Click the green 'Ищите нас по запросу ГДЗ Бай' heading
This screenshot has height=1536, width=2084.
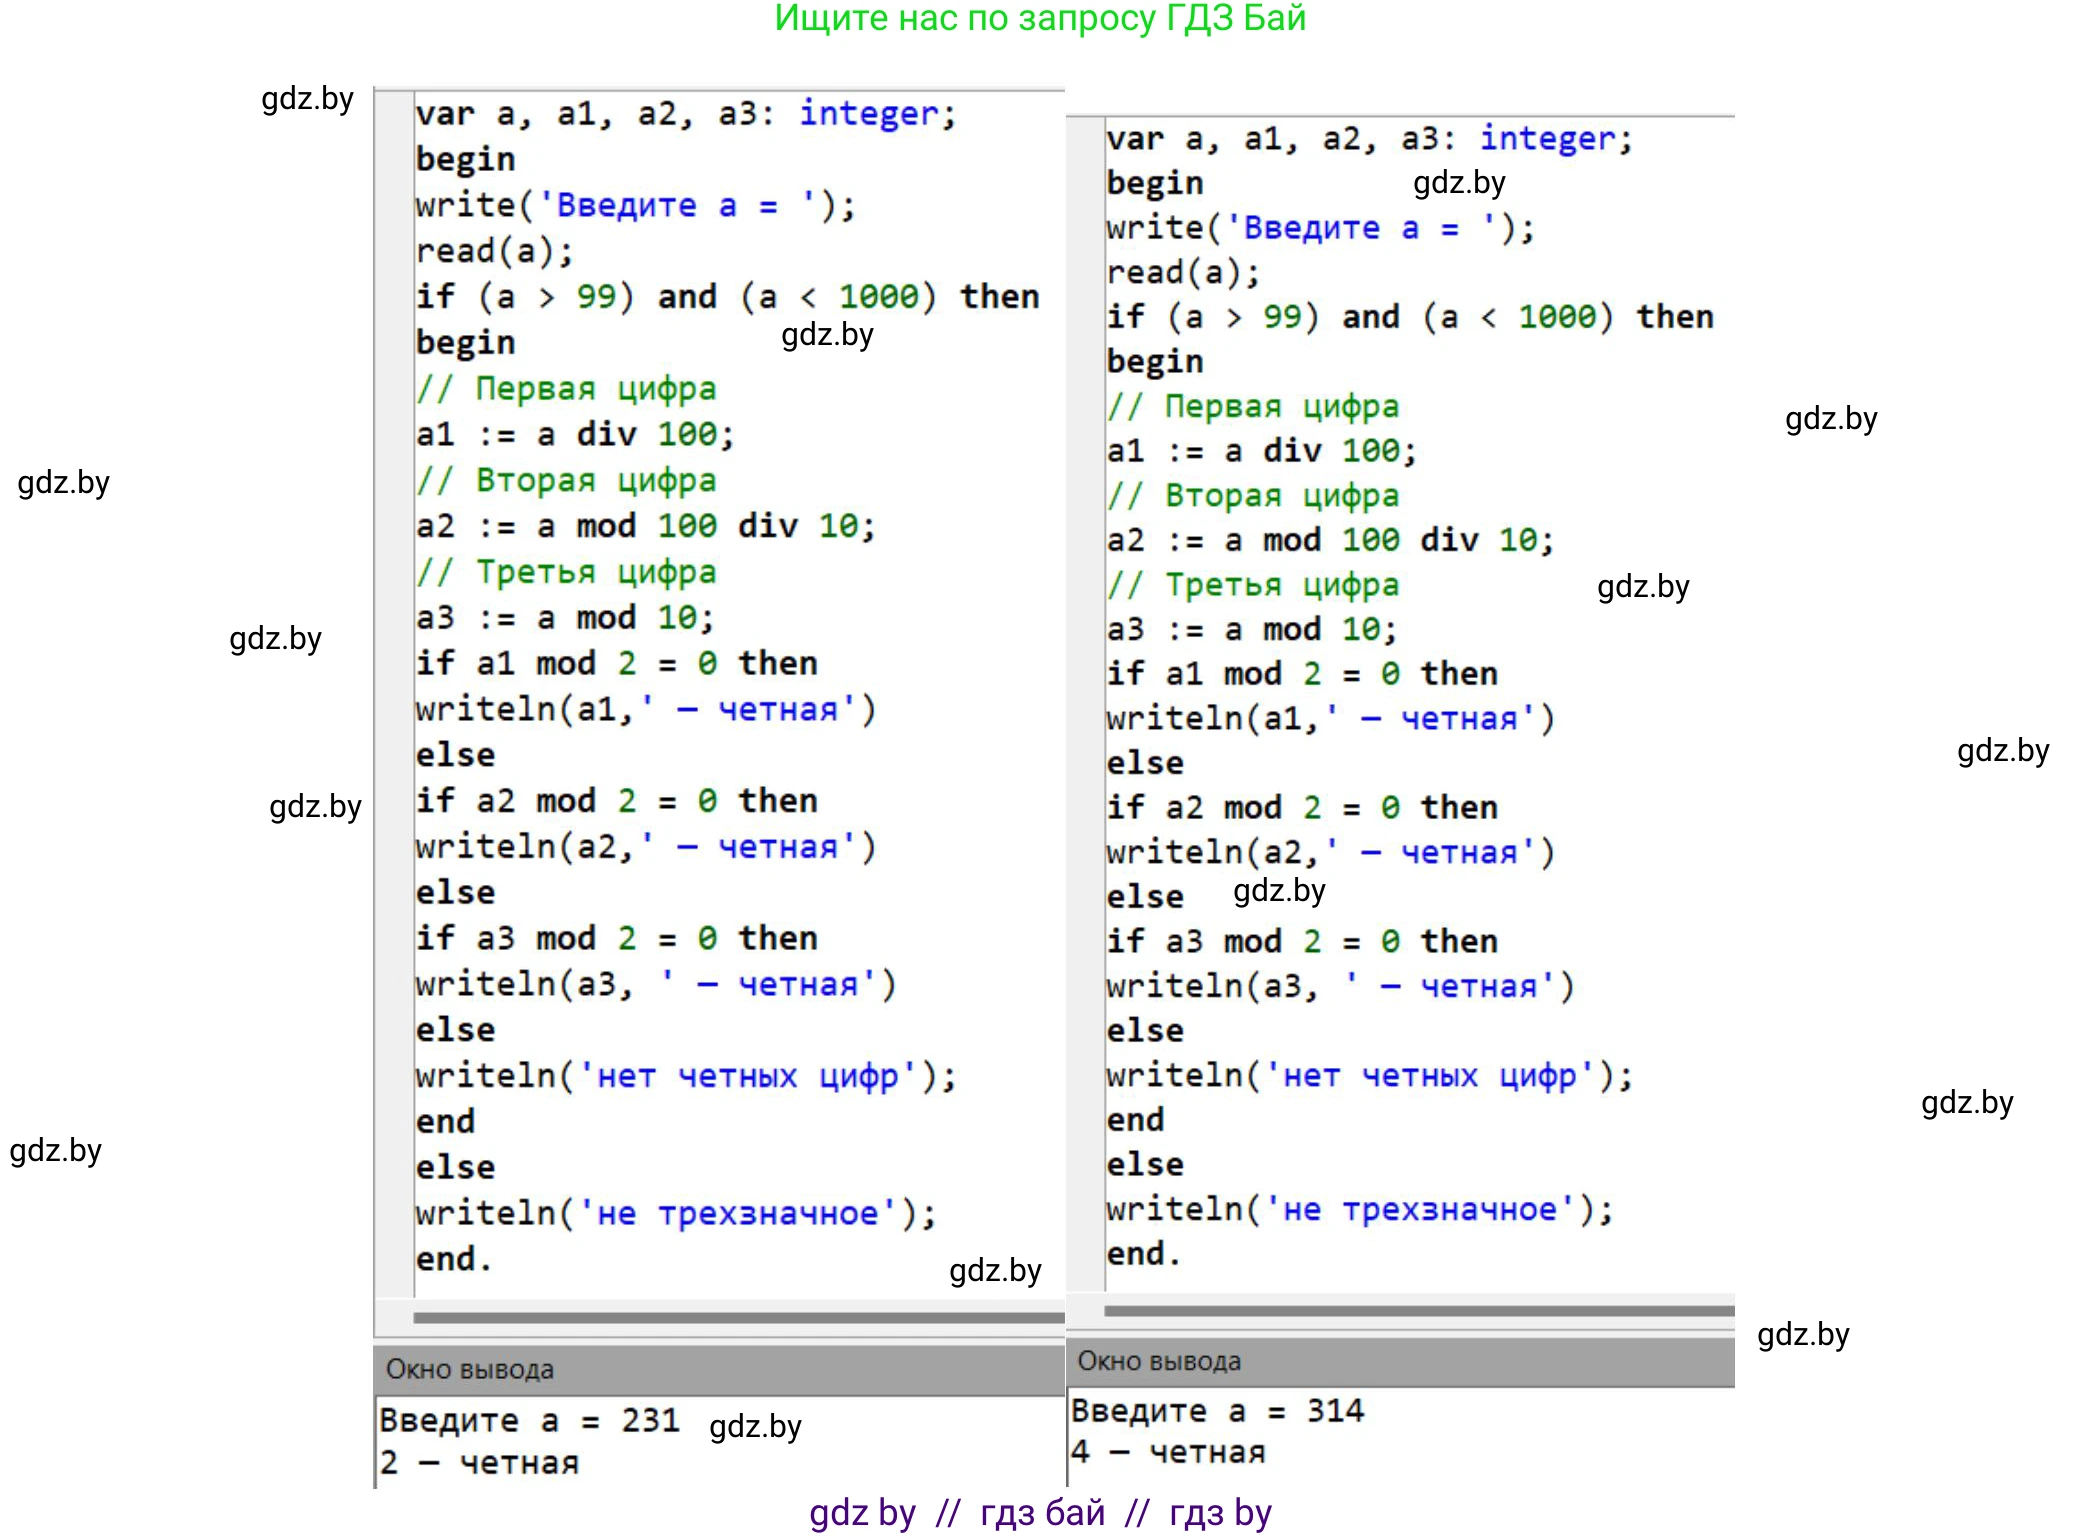(x=1040, y=18)
